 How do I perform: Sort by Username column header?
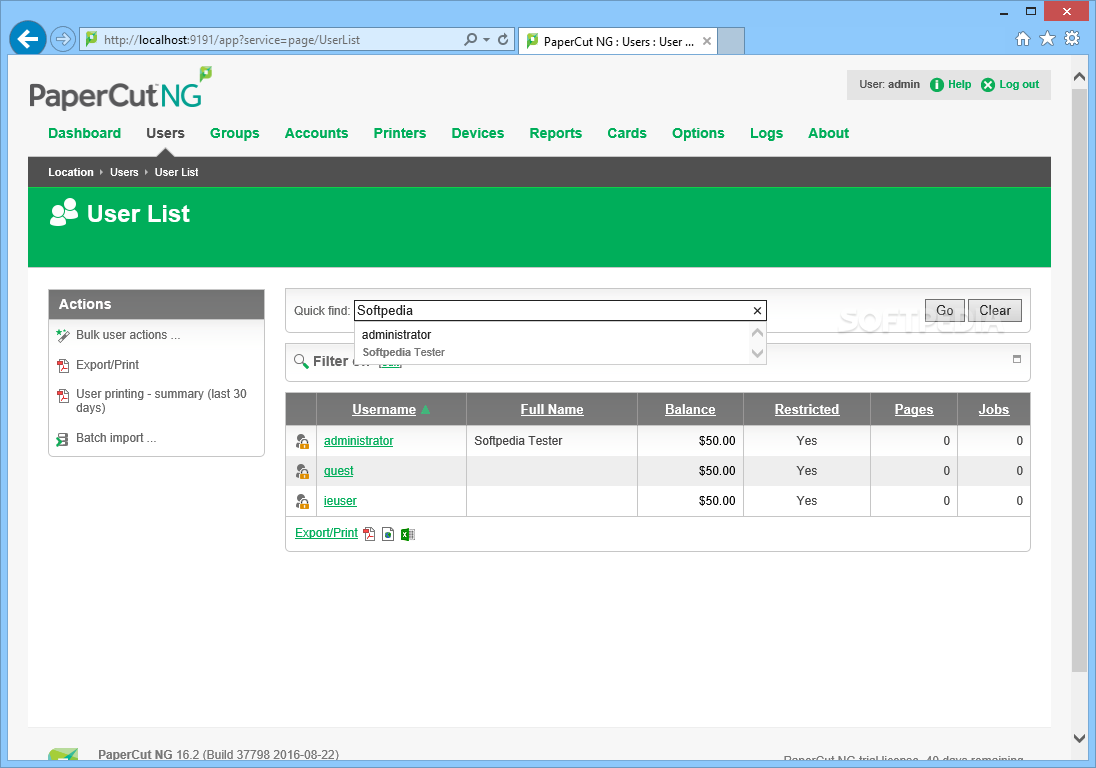pos(384,410)
